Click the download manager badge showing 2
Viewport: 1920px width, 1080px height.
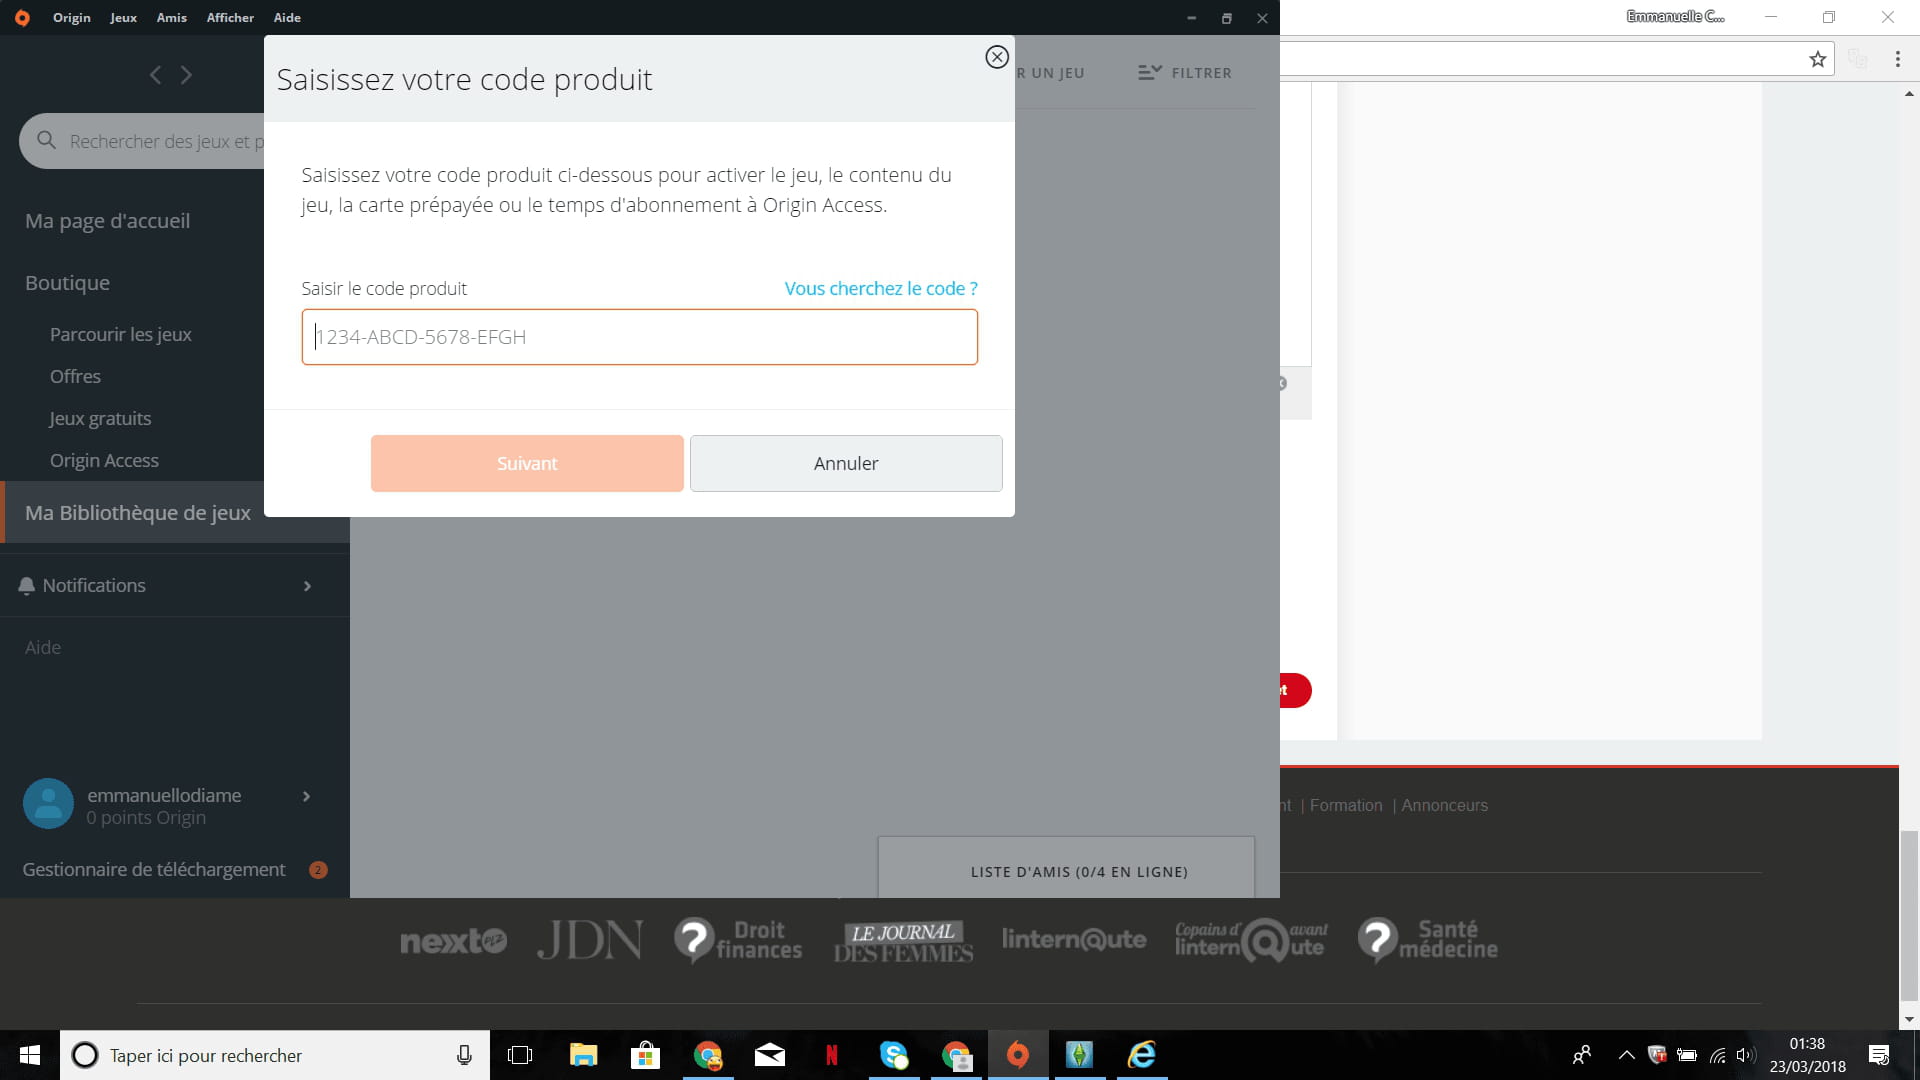318,870
